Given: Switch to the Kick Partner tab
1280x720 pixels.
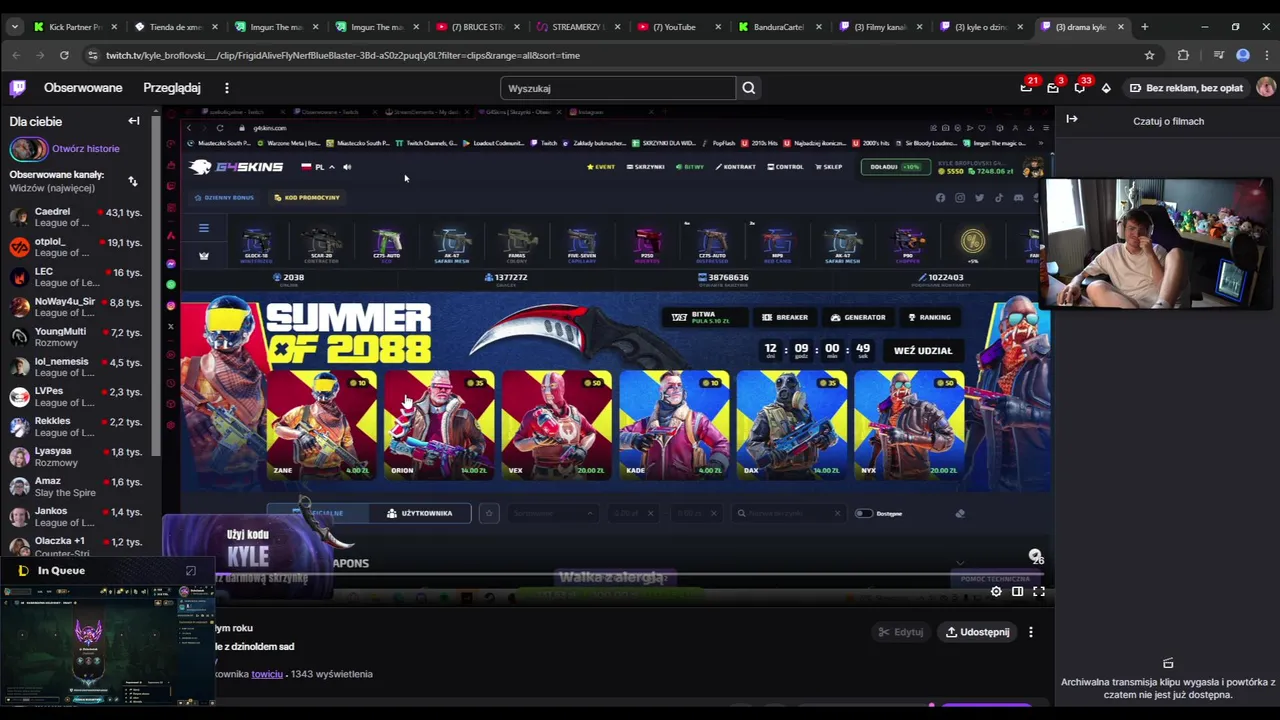Looking at the screenshot, I should 75,27.
